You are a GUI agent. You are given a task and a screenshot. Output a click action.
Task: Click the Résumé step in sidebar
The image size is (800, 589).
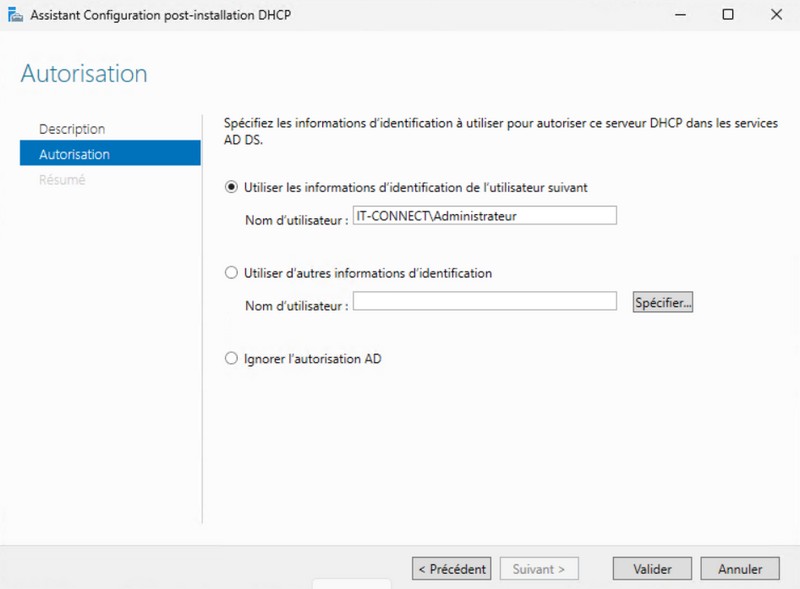(62, 180)
